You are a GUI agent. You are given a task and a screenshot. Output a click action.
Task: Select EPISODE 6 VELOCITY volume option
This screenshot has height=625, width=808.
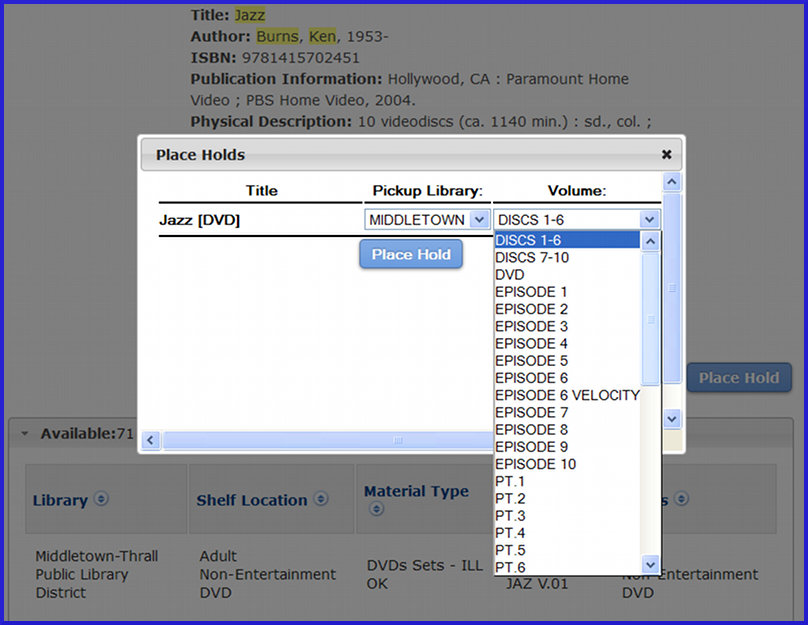567,395
